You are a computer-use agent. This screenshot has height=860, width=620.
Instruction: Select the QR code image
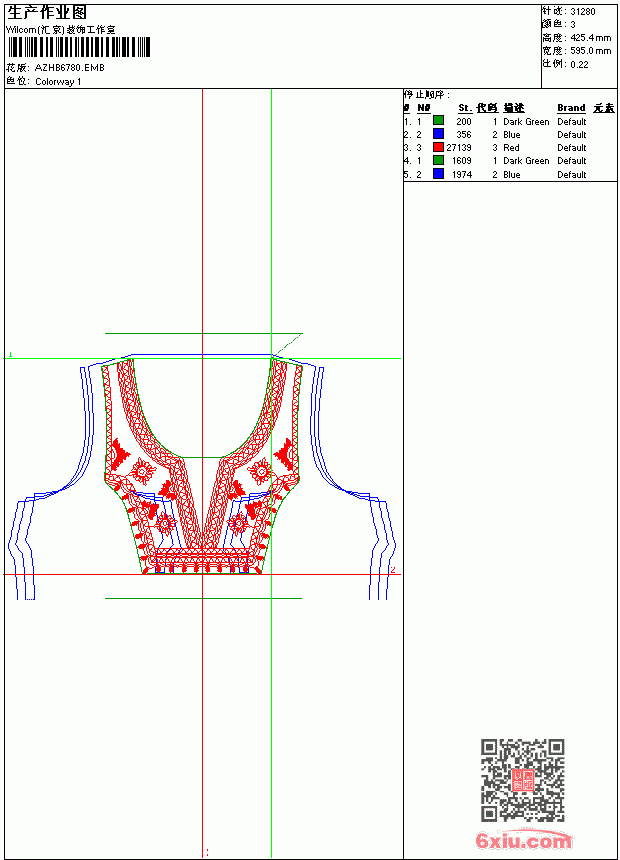point(523,780)
